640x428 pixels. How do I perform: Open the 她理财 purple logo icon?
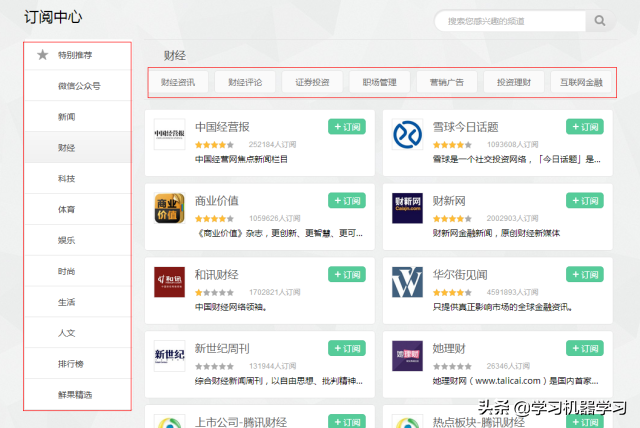tap(407, 356)
